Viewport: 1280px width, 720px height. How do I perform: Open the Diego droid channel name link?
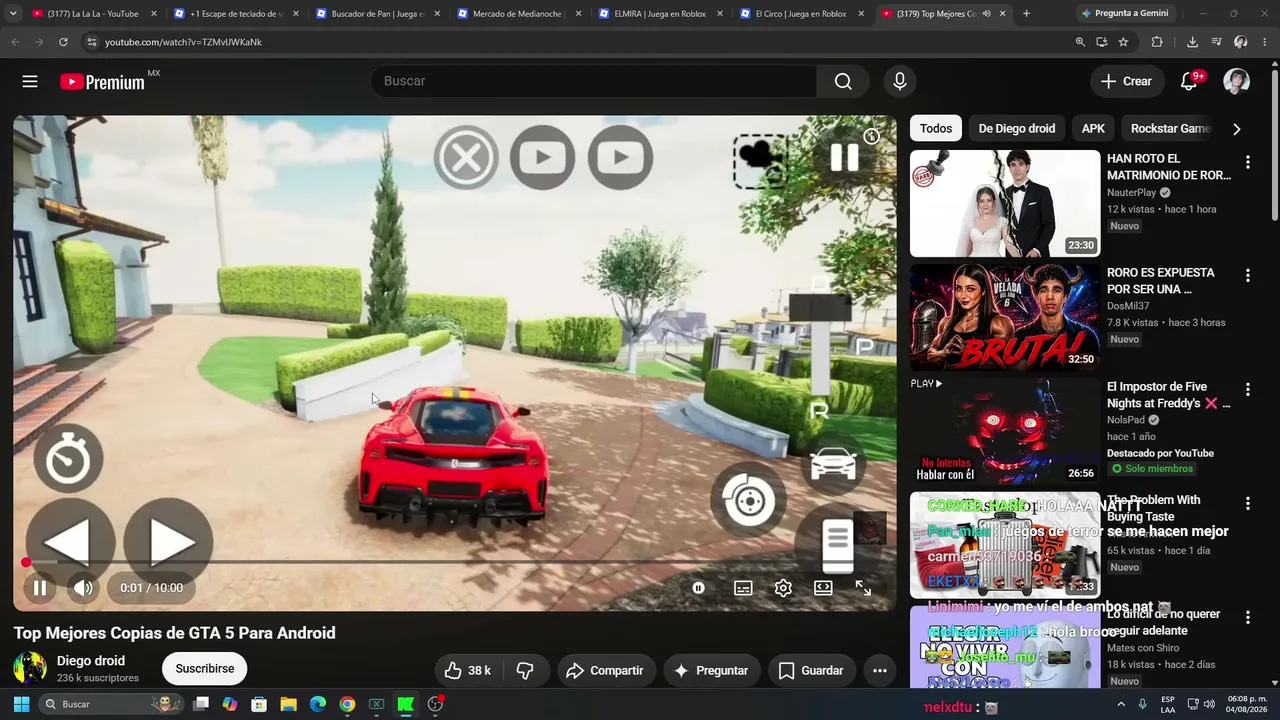tap(91, 661)
